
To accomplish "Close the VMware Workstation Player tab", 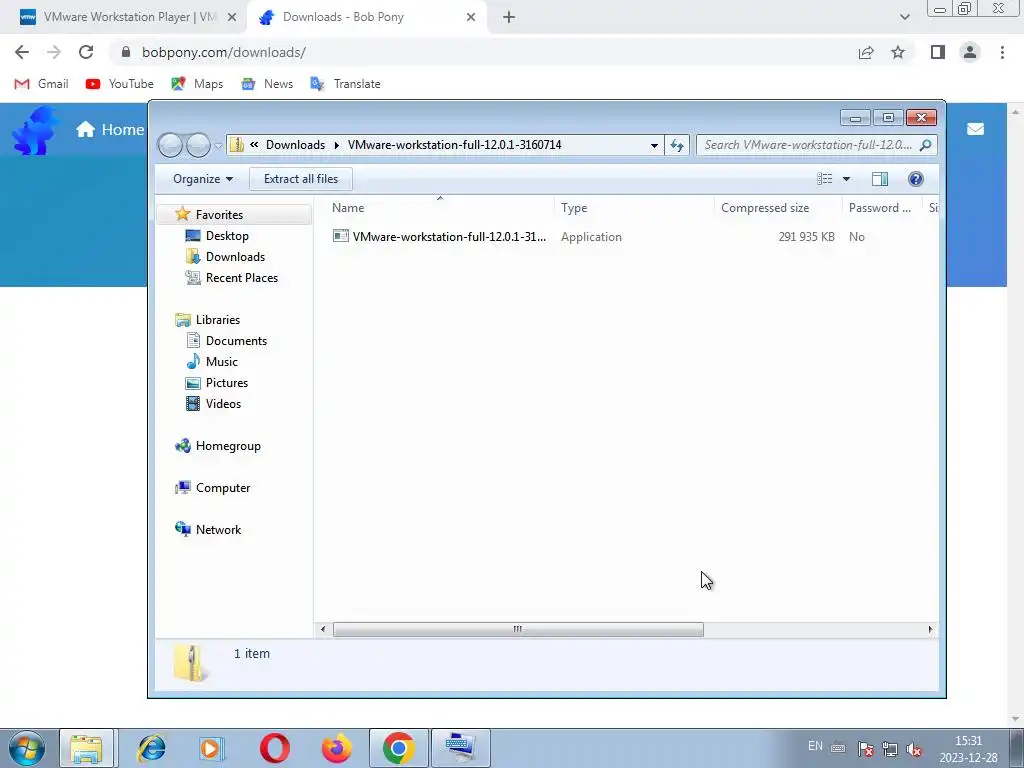I will click(232, 18).
